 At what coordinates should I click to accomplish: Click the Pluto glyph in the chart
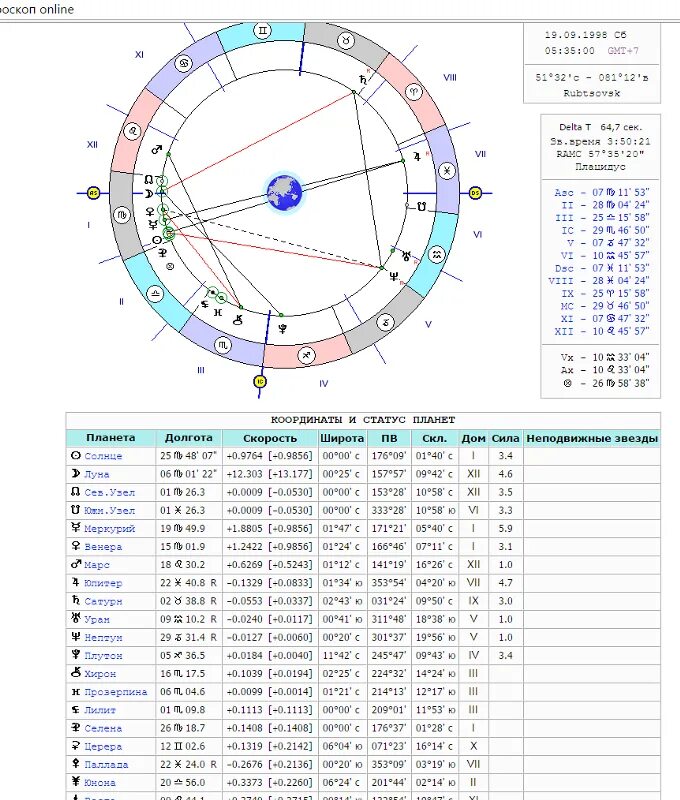point(283,329)
